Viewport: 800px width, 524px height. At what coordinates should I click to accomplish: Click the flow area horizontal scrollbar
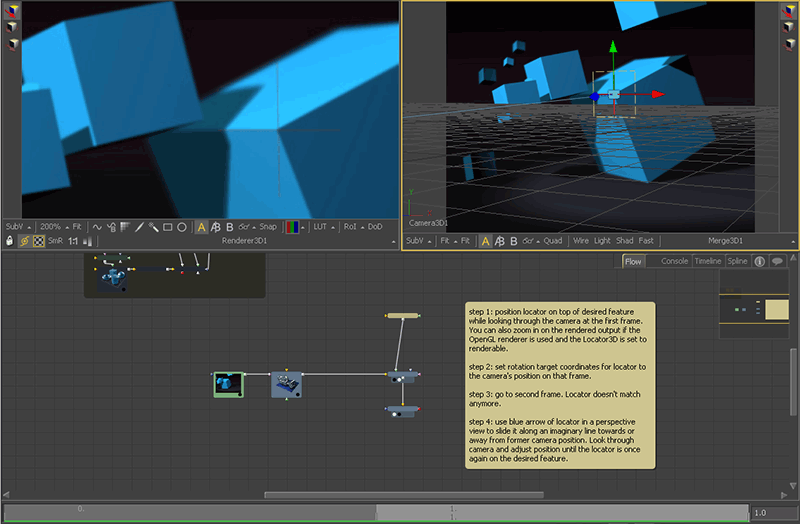pyautogui.click(x=404, y=495)
